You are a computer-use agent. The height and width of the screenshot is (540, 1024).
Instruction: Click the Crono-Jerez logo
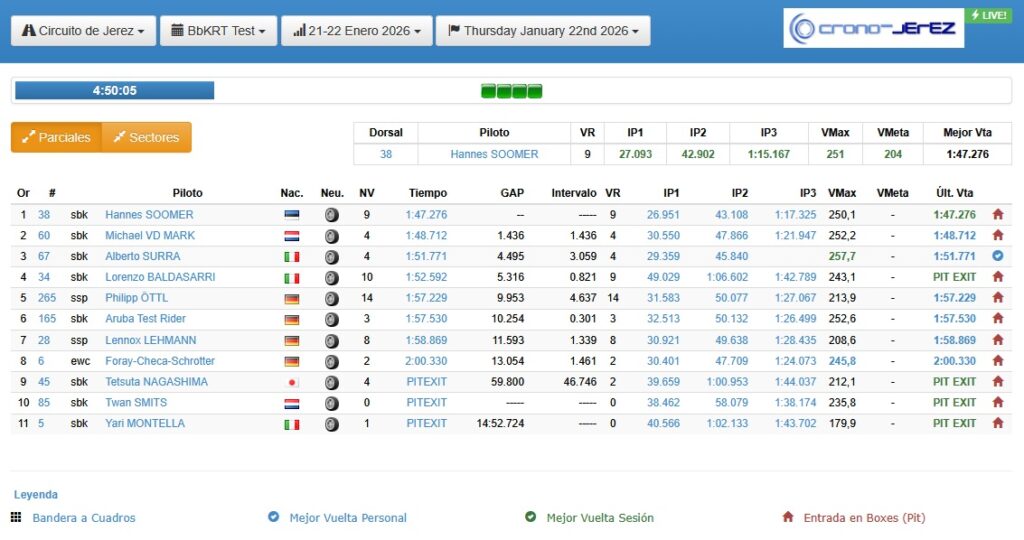873,29
